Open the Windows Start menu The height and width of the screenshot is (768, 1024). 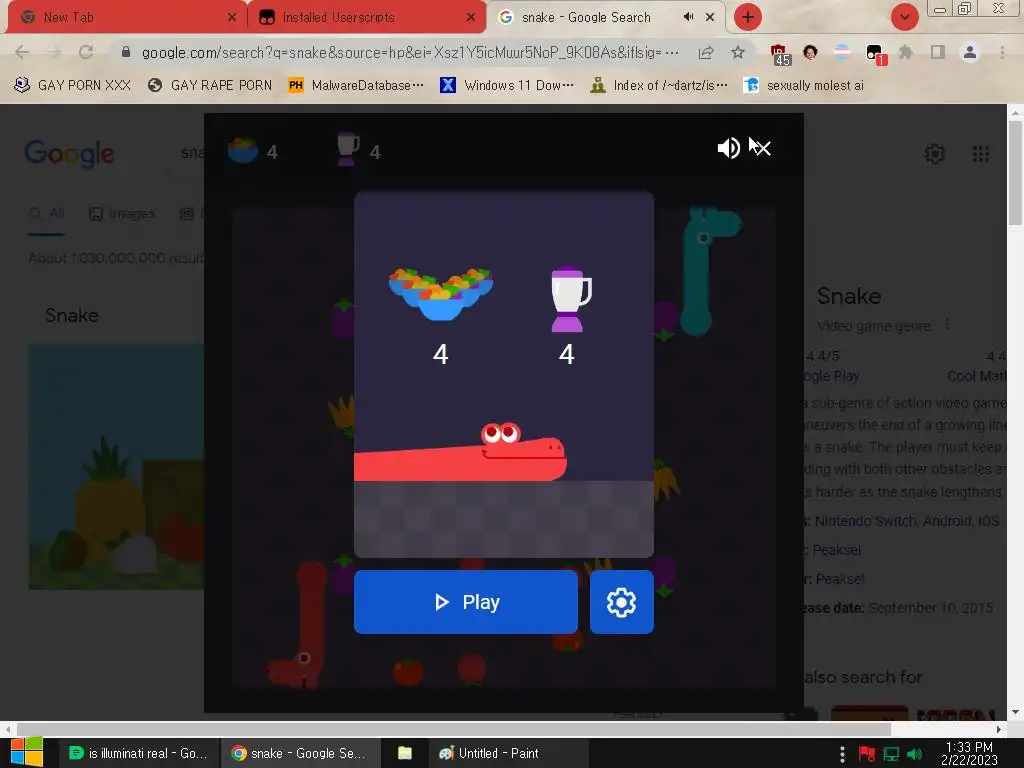click(x=27, y=752)
